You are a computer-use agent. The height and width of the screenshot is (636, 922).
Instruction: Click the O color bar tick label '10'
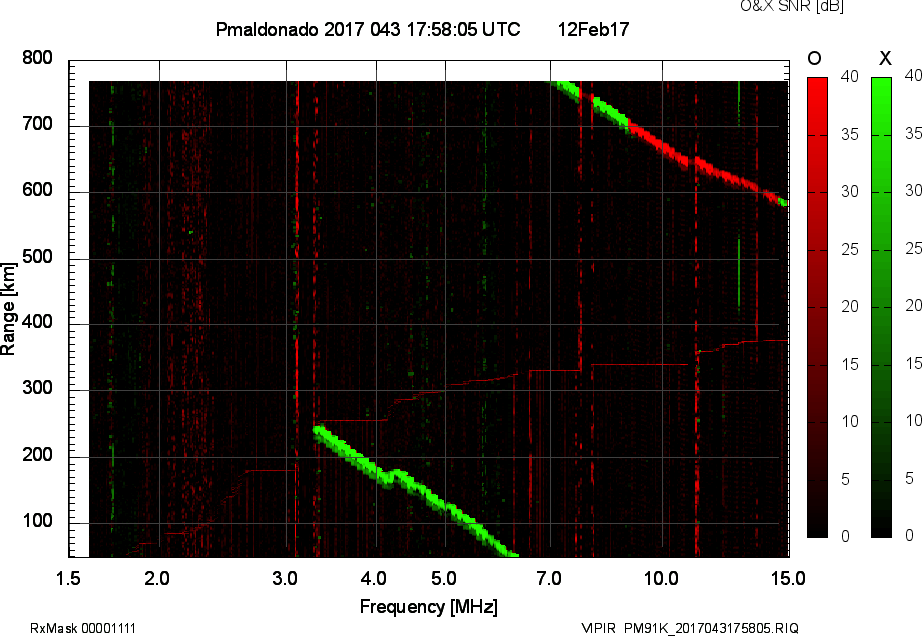click(x=849, y=422)
